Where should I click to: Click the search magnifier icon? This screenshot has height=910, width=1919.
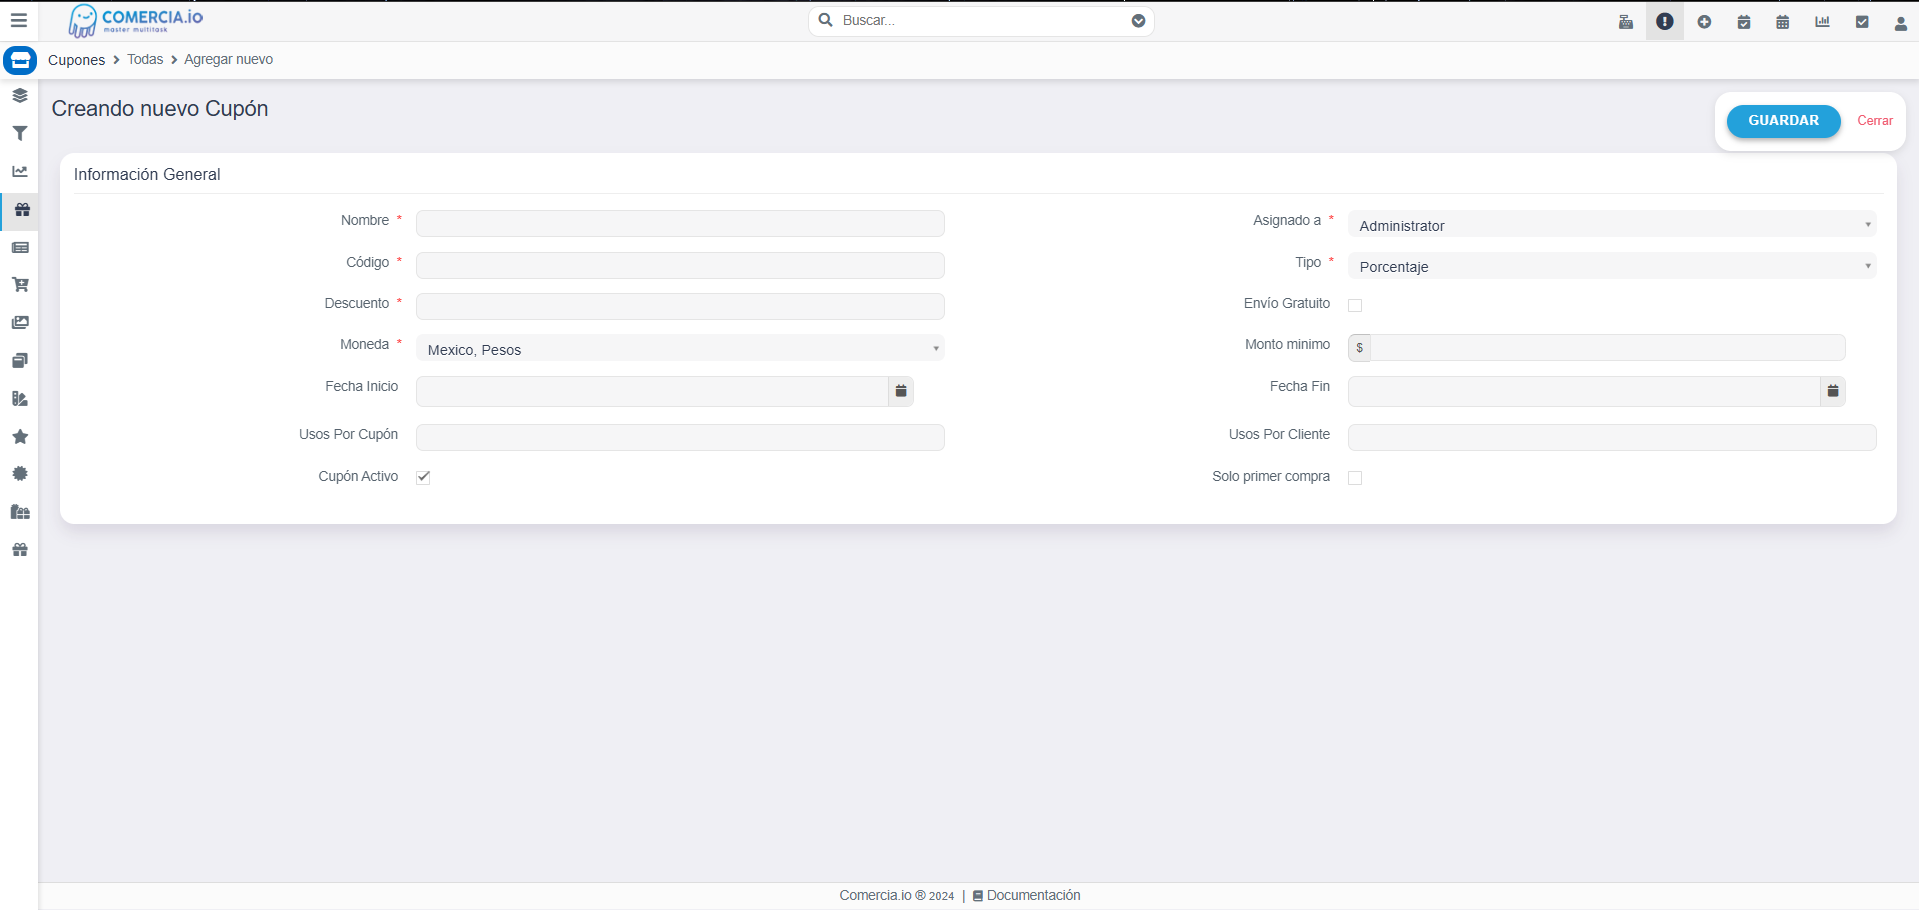click(826, 20)
